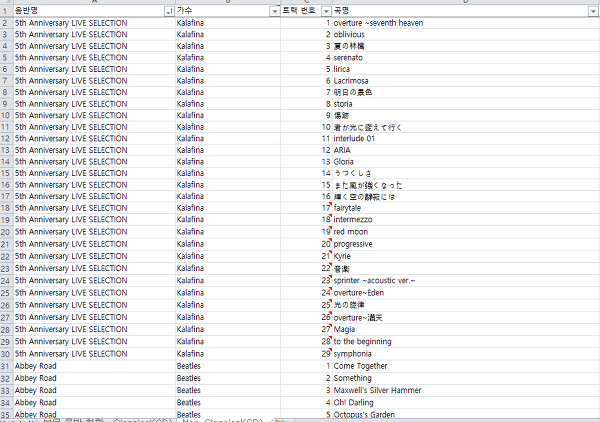Click the song cell 'Gloria'

(x=465, y=162)
